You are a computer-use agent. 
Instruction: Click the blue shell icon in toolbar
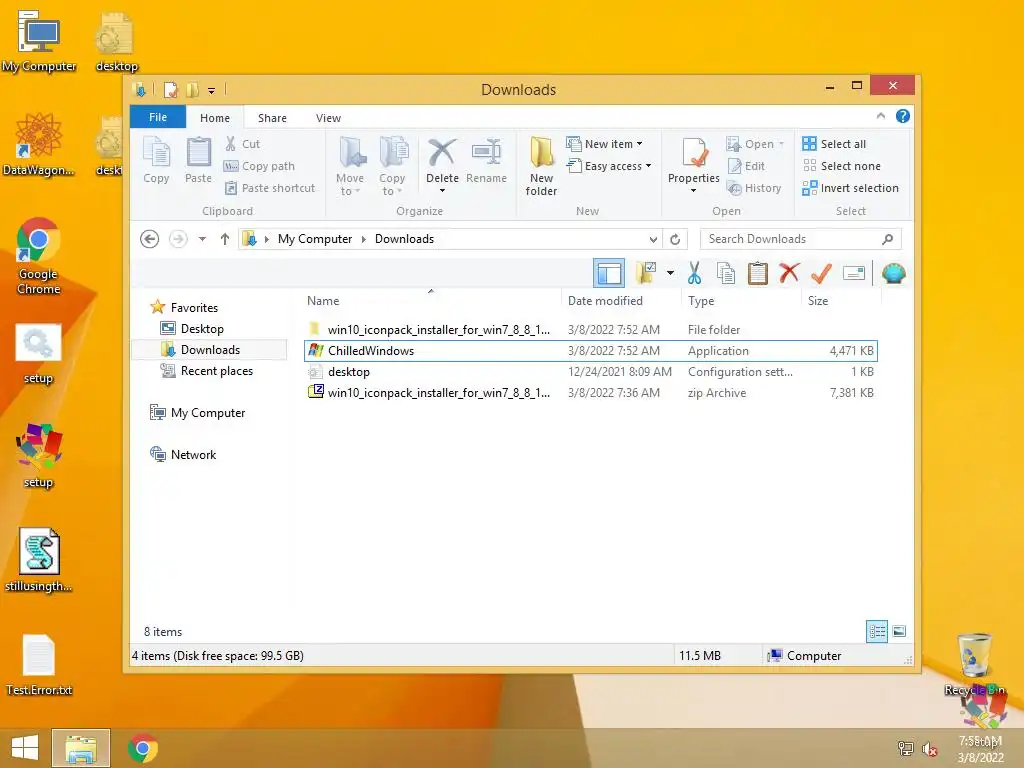(x=893, y=273)
